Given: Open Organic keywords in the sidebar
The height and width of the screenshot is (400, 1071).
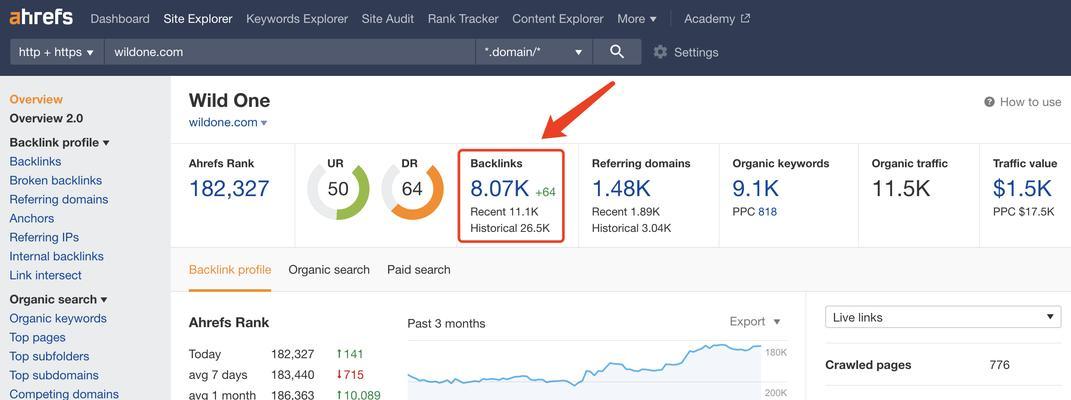Looking at the screenshot, I should click(58, 319).
